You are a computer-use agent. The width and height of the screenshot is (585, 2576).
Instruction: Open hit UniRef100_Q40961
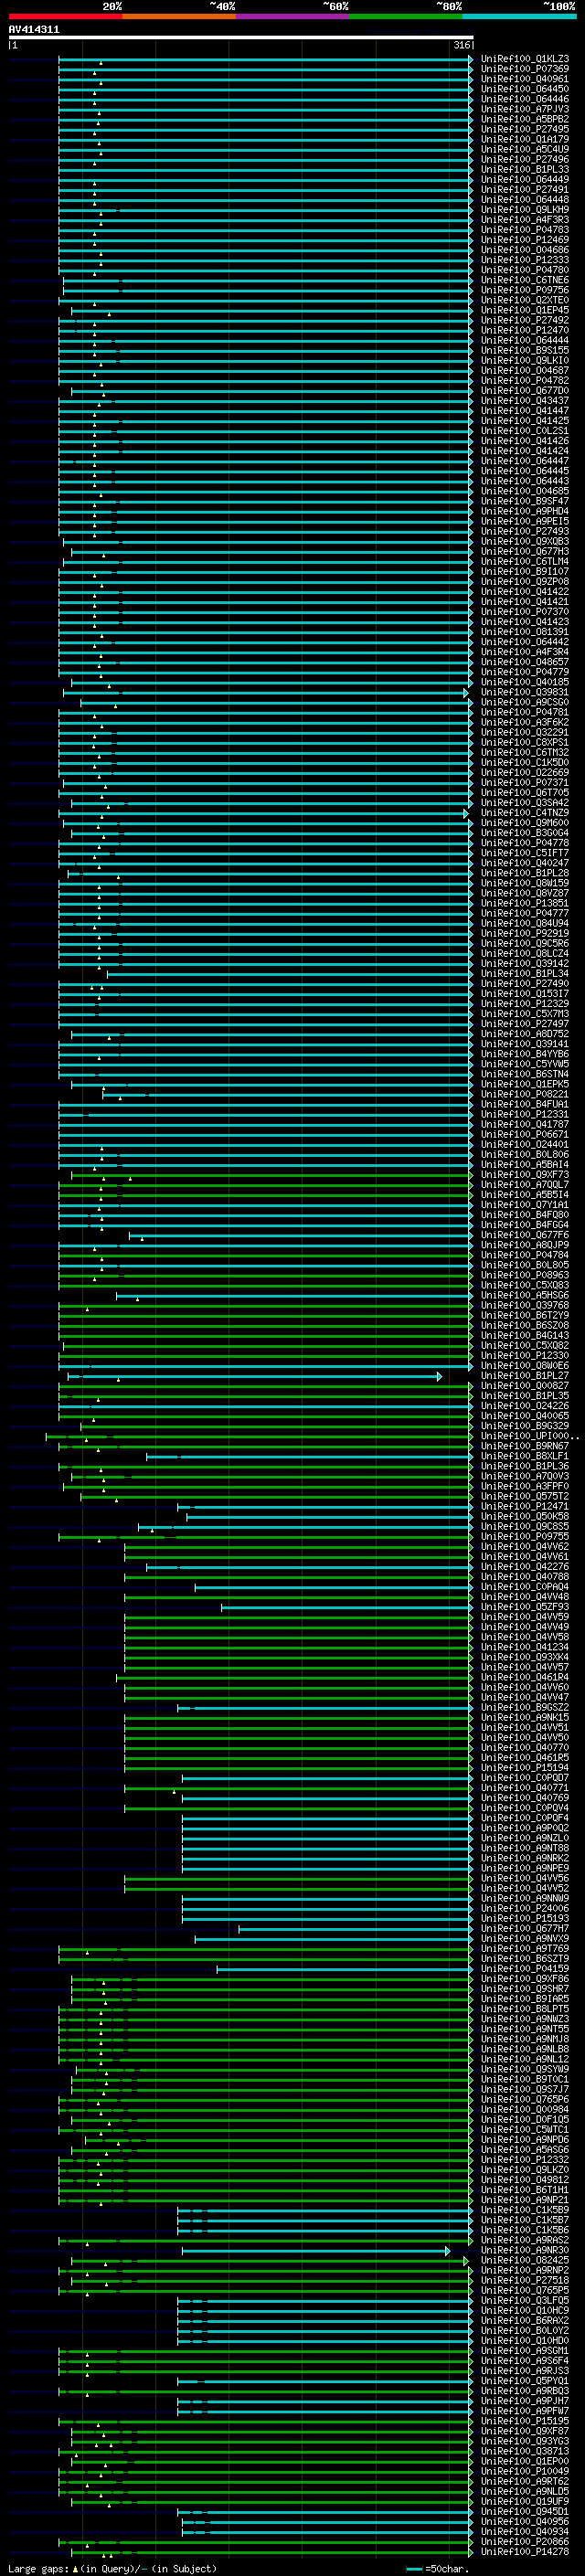tap(525, 79)
